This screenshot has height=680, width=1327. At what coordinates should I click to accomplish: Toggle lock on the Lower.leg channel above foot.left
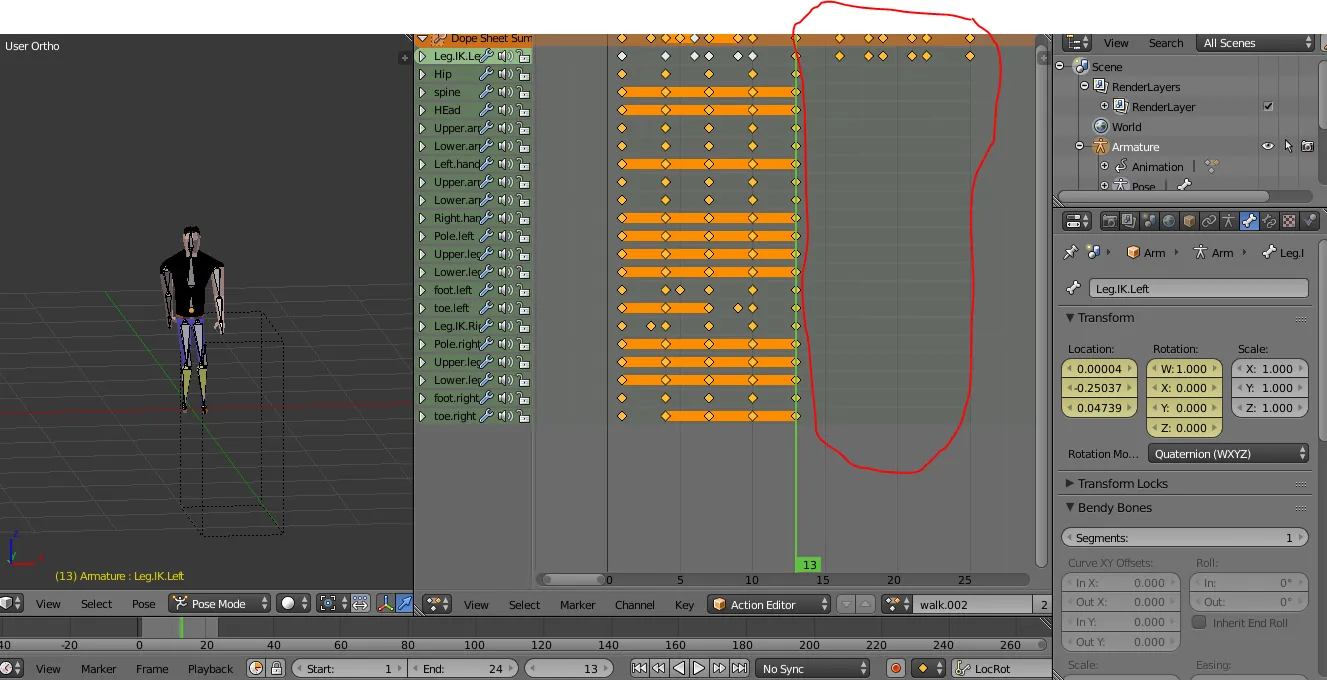pos(522,272)
